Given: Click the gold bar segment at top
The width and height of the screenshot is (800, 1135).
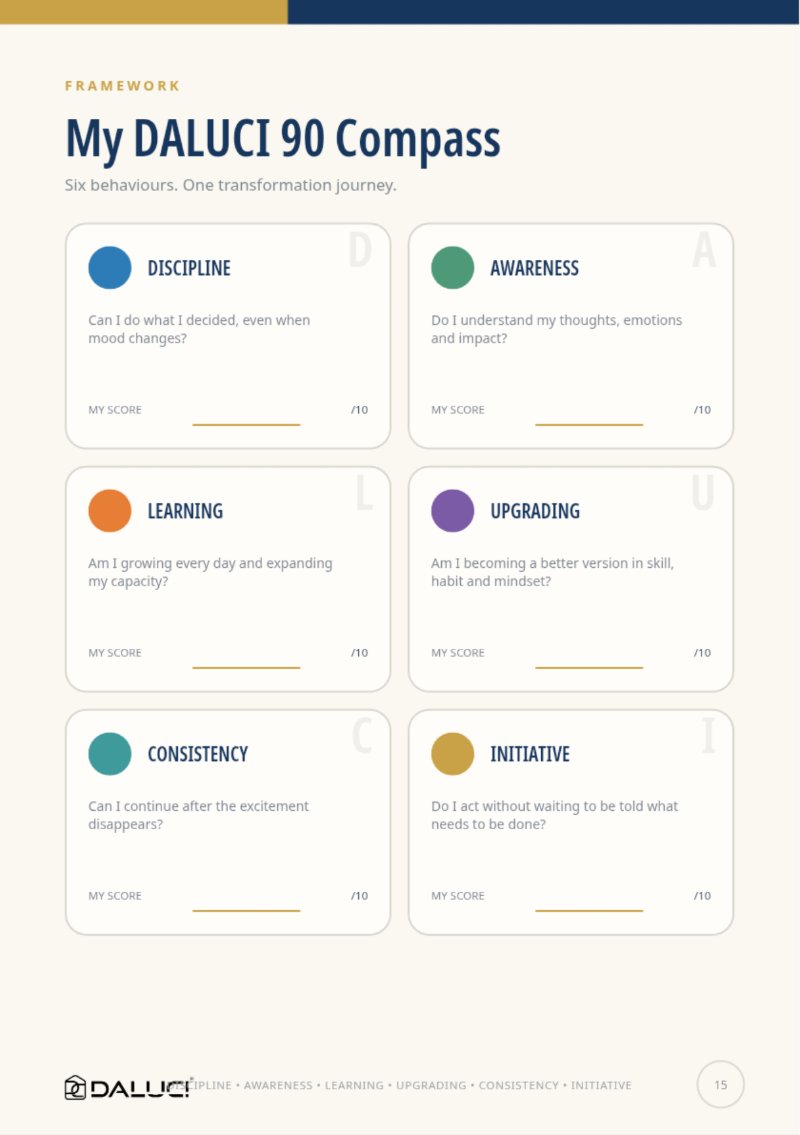Looking at the screenshot, I should 144,12.
